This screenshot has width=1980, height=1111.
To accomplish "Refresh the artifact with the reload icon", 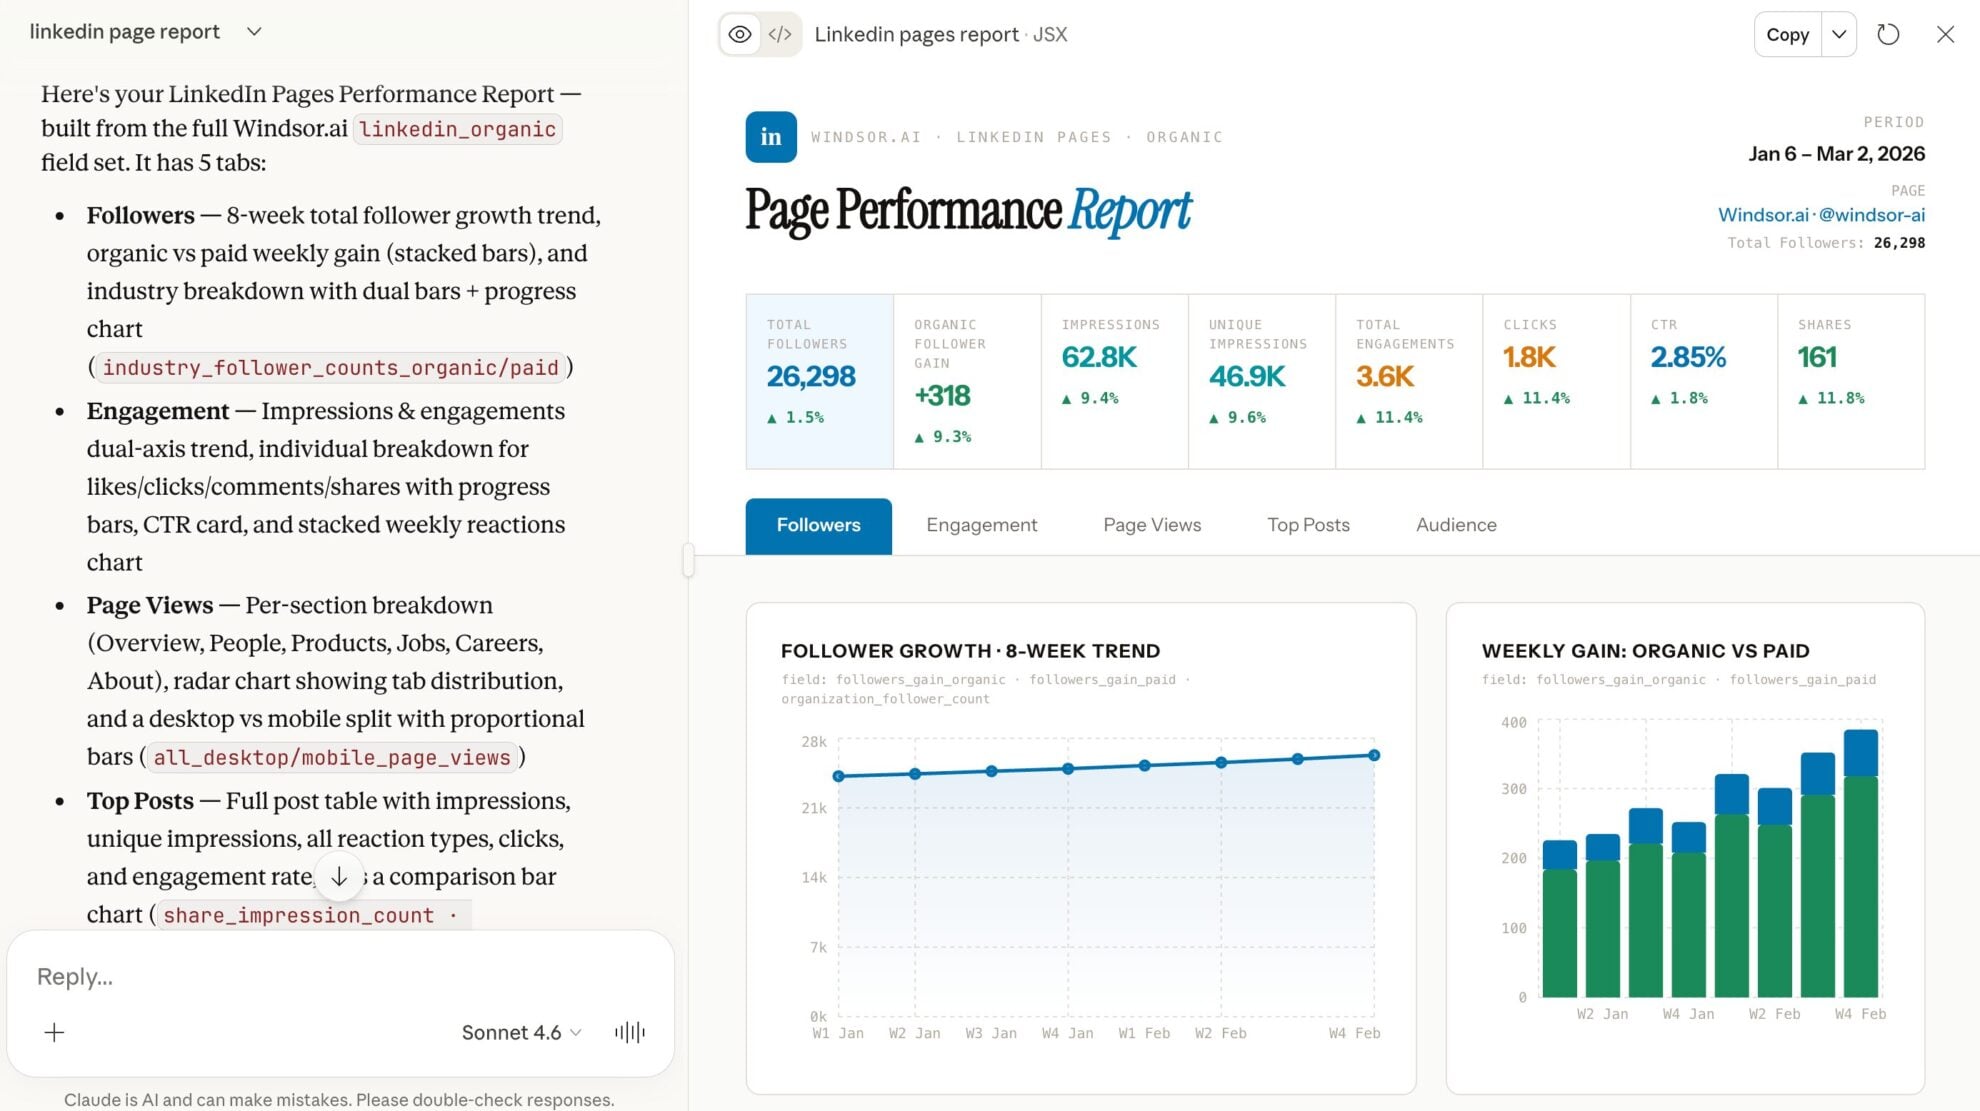I will (1888, 33).
